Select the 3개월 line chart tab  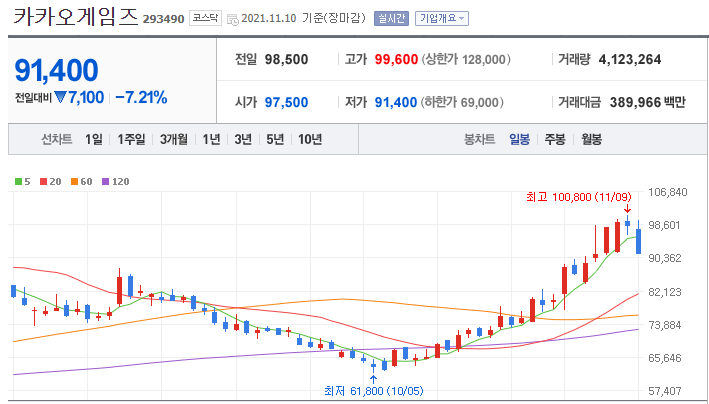pos(174,139)
